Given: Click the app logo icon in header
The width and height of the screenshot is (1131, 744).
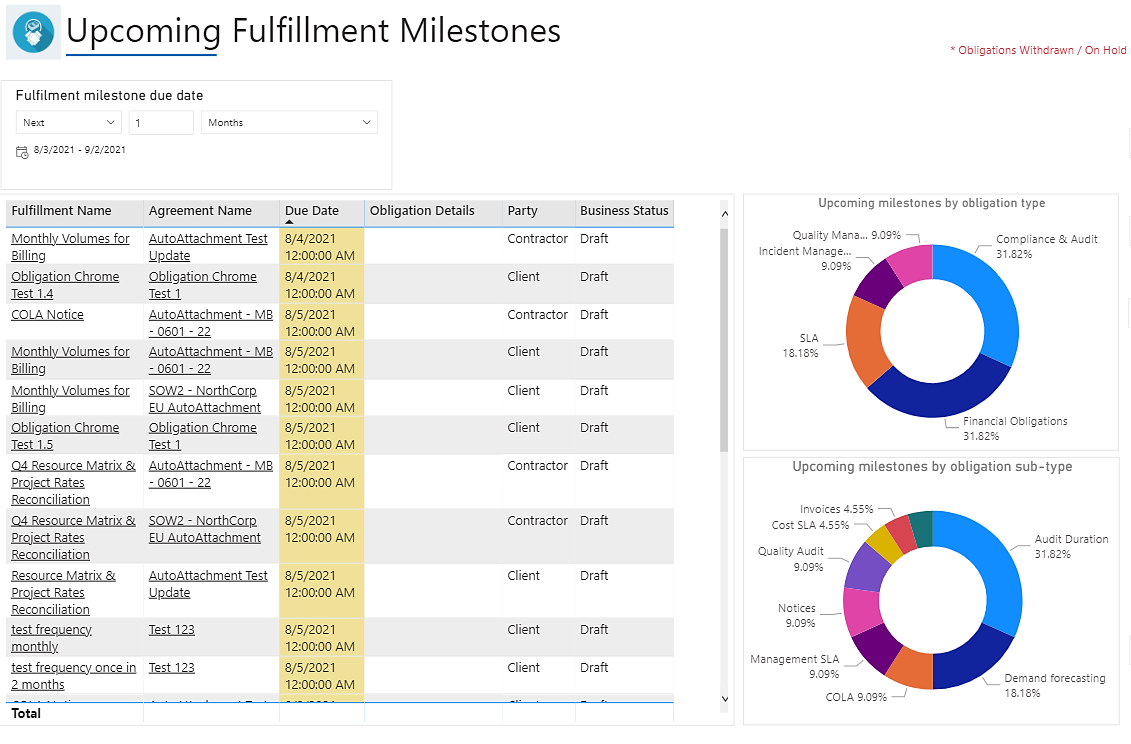Looking at the screenshot, I should click(33, 32).
